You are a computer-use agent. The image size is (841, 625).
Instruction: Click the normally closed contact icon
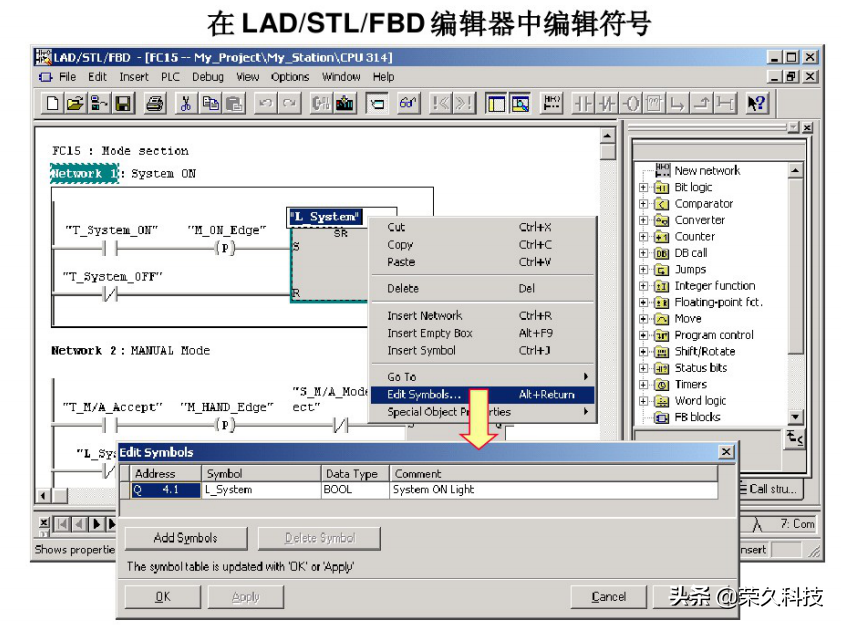607,103
